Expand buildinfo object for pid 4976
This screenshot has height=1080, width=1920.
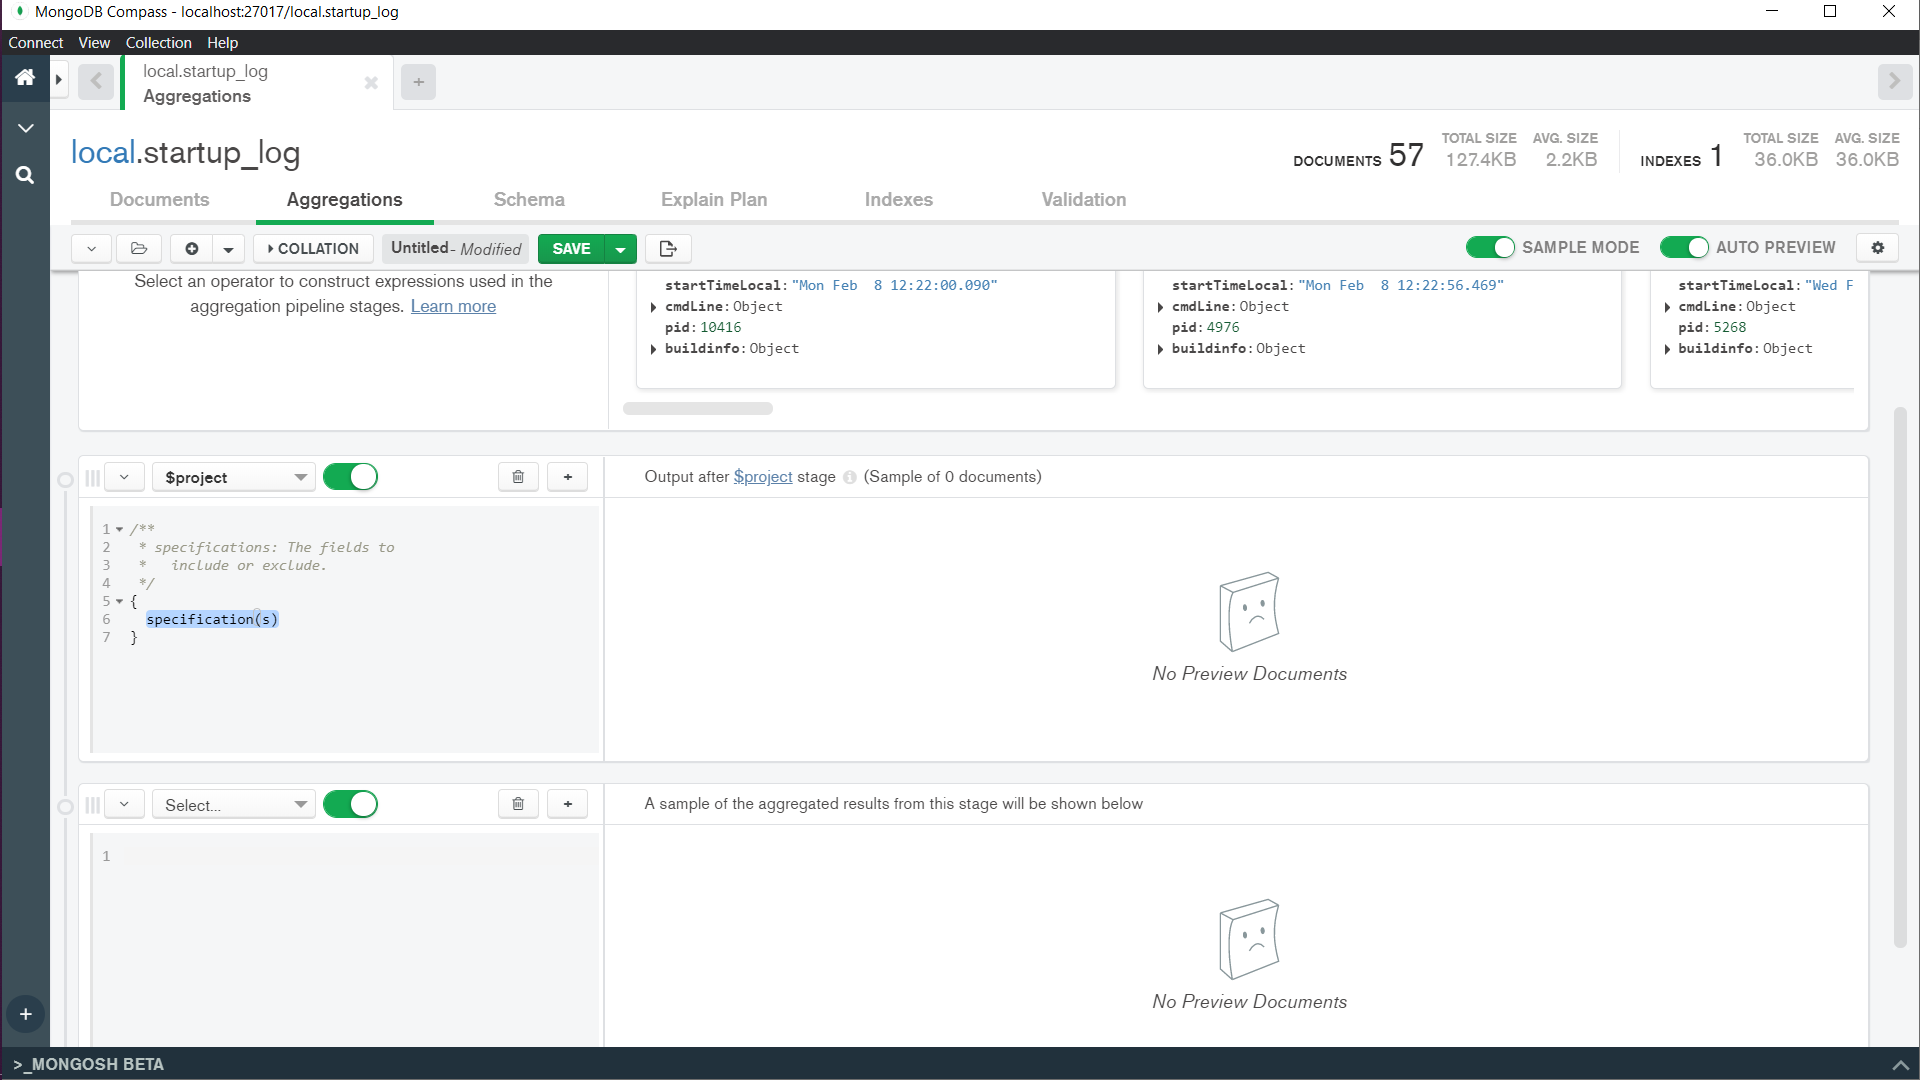point(1160,349)
